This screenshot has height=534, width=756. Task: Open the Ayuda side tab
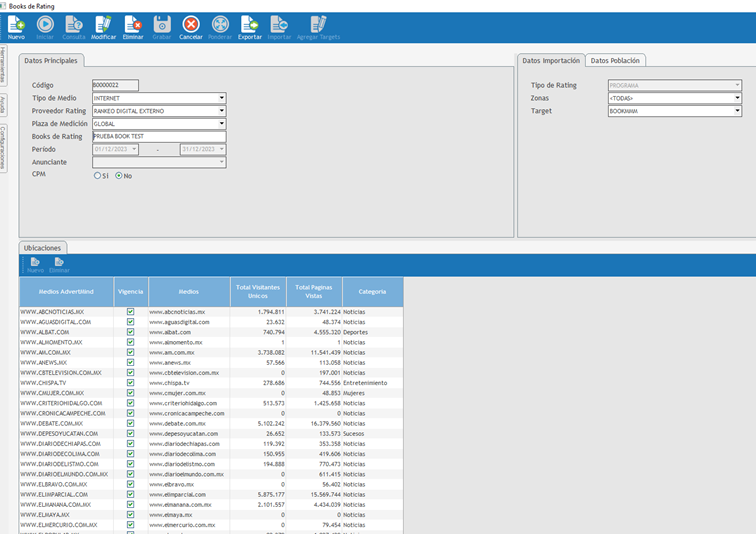point(3,105)
